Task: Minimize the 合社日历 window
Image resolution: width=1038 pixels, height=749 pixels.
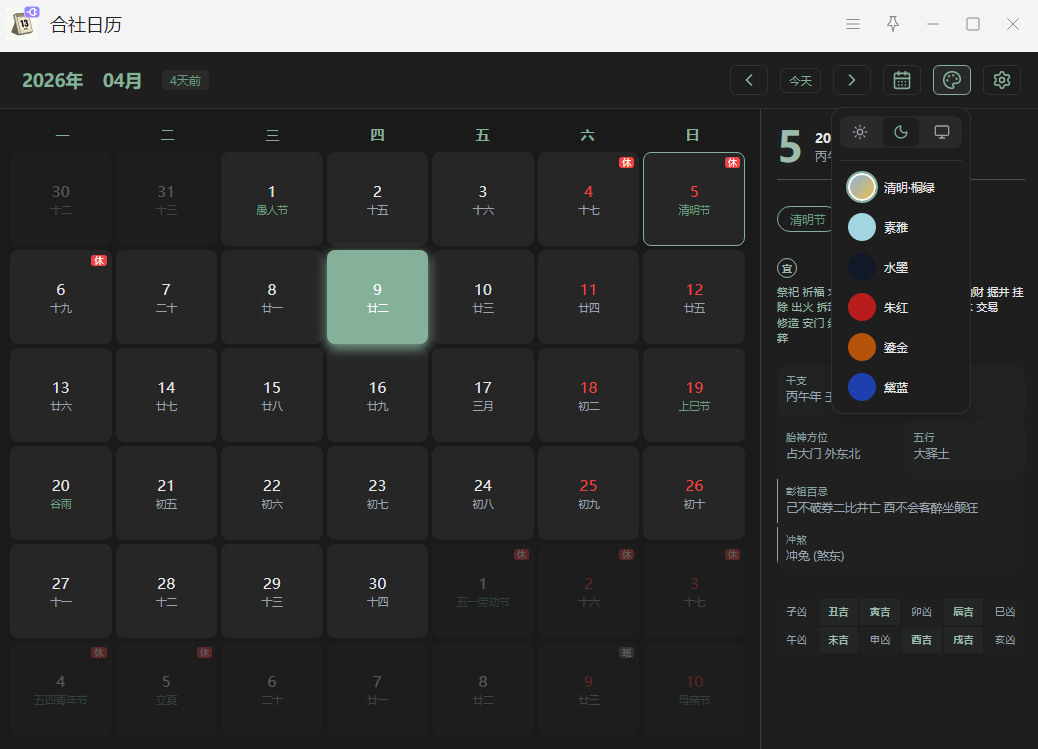Action: pos(933,25)
